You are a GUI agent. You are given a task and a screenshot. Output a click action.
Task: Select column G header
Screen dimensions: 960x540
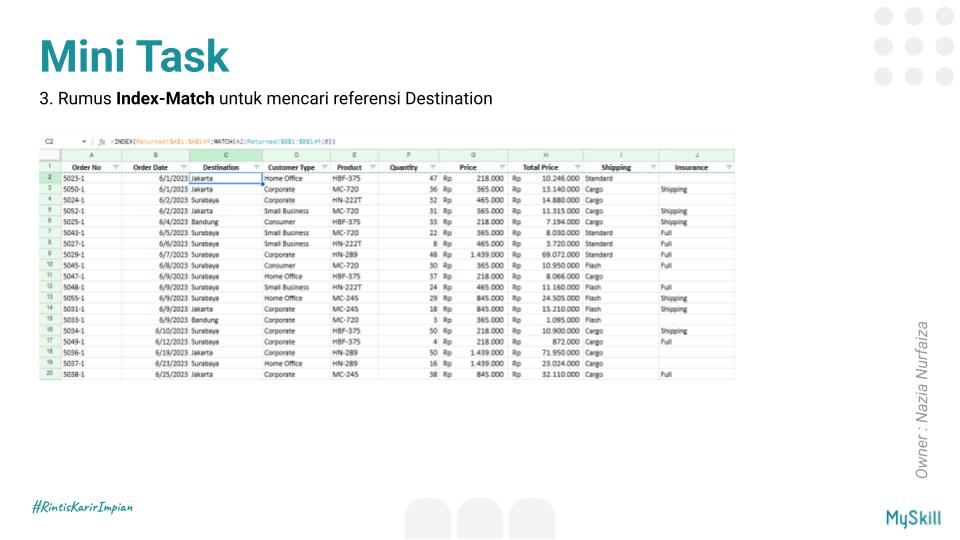tap(473, 155)
